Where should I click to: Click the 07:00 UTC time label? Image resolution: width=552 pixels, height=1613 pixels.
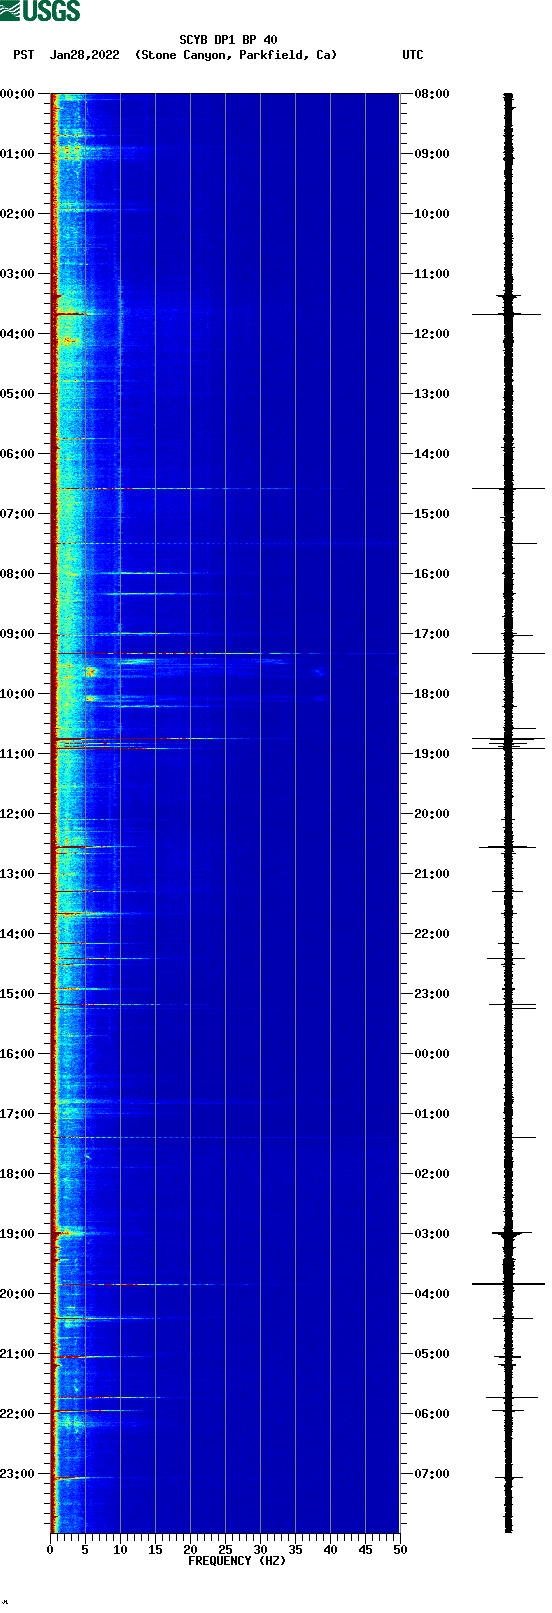[432, 1474]
